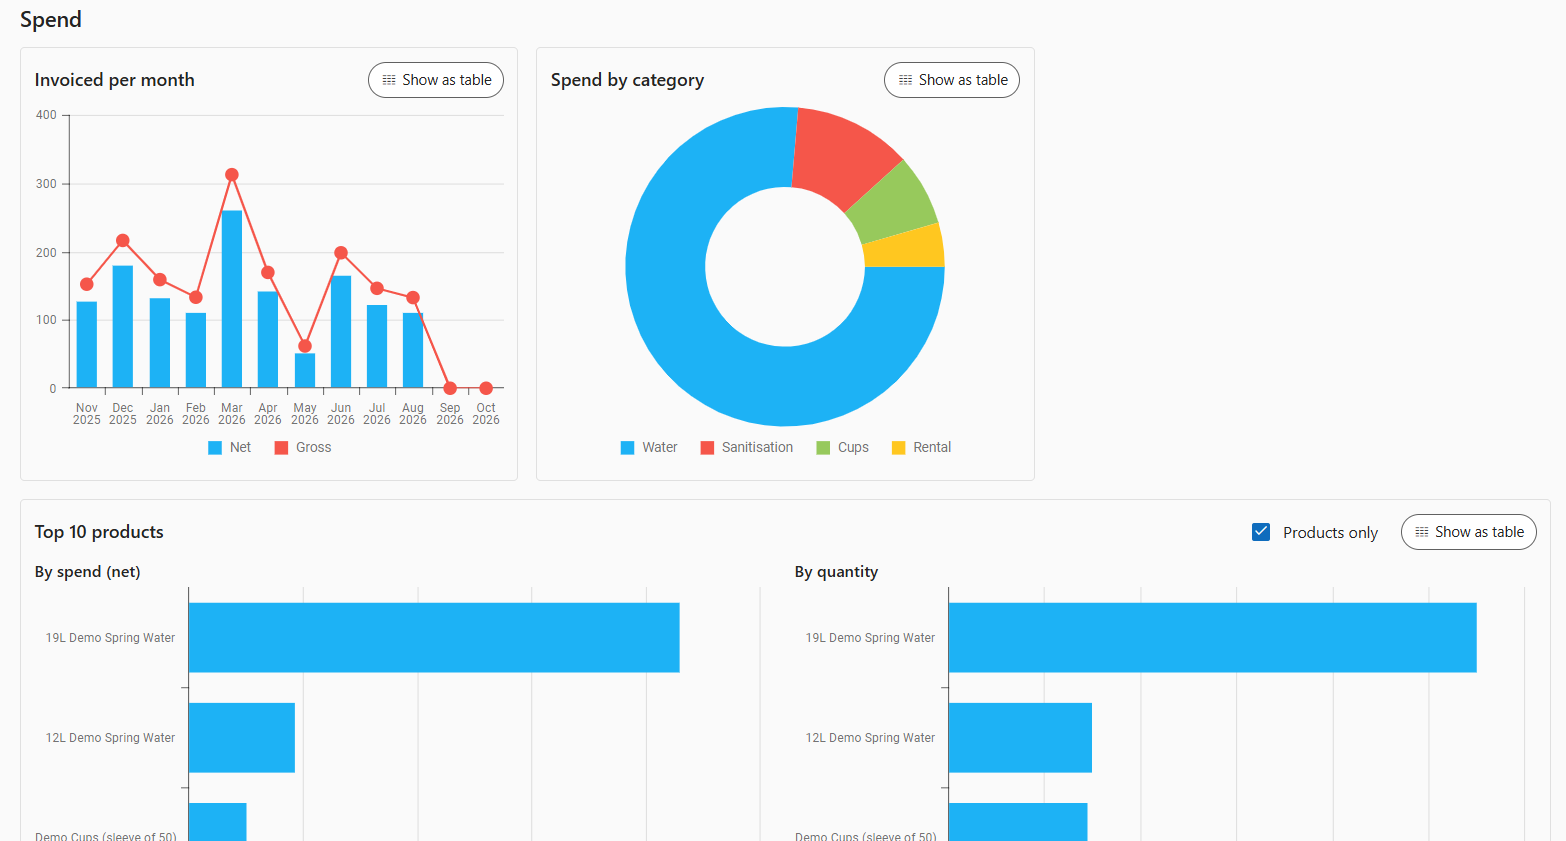Image resolution: width=1566 pixels, height=841 pixels.
Task: Click the Jul 2026 net bar
Action: click(377, 347)
